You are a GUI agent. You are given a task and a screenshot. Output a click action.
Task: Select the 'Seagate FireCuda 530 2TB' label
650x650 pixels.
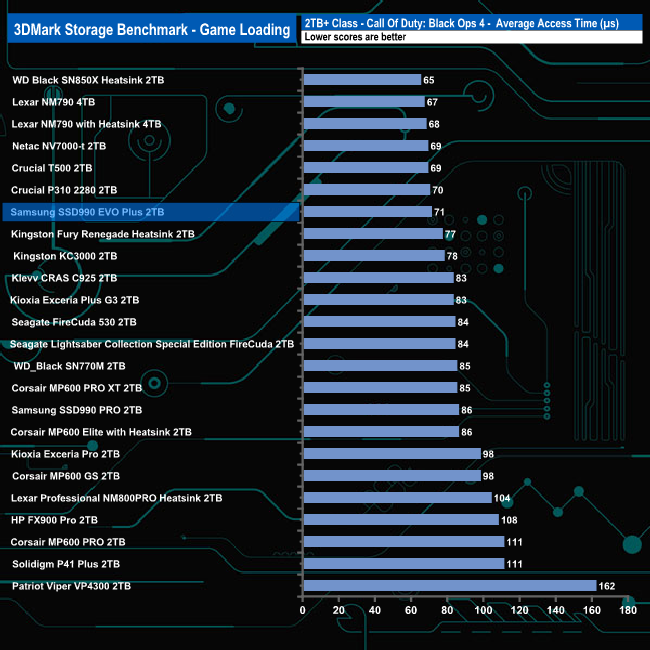click(x=74, y=322)
